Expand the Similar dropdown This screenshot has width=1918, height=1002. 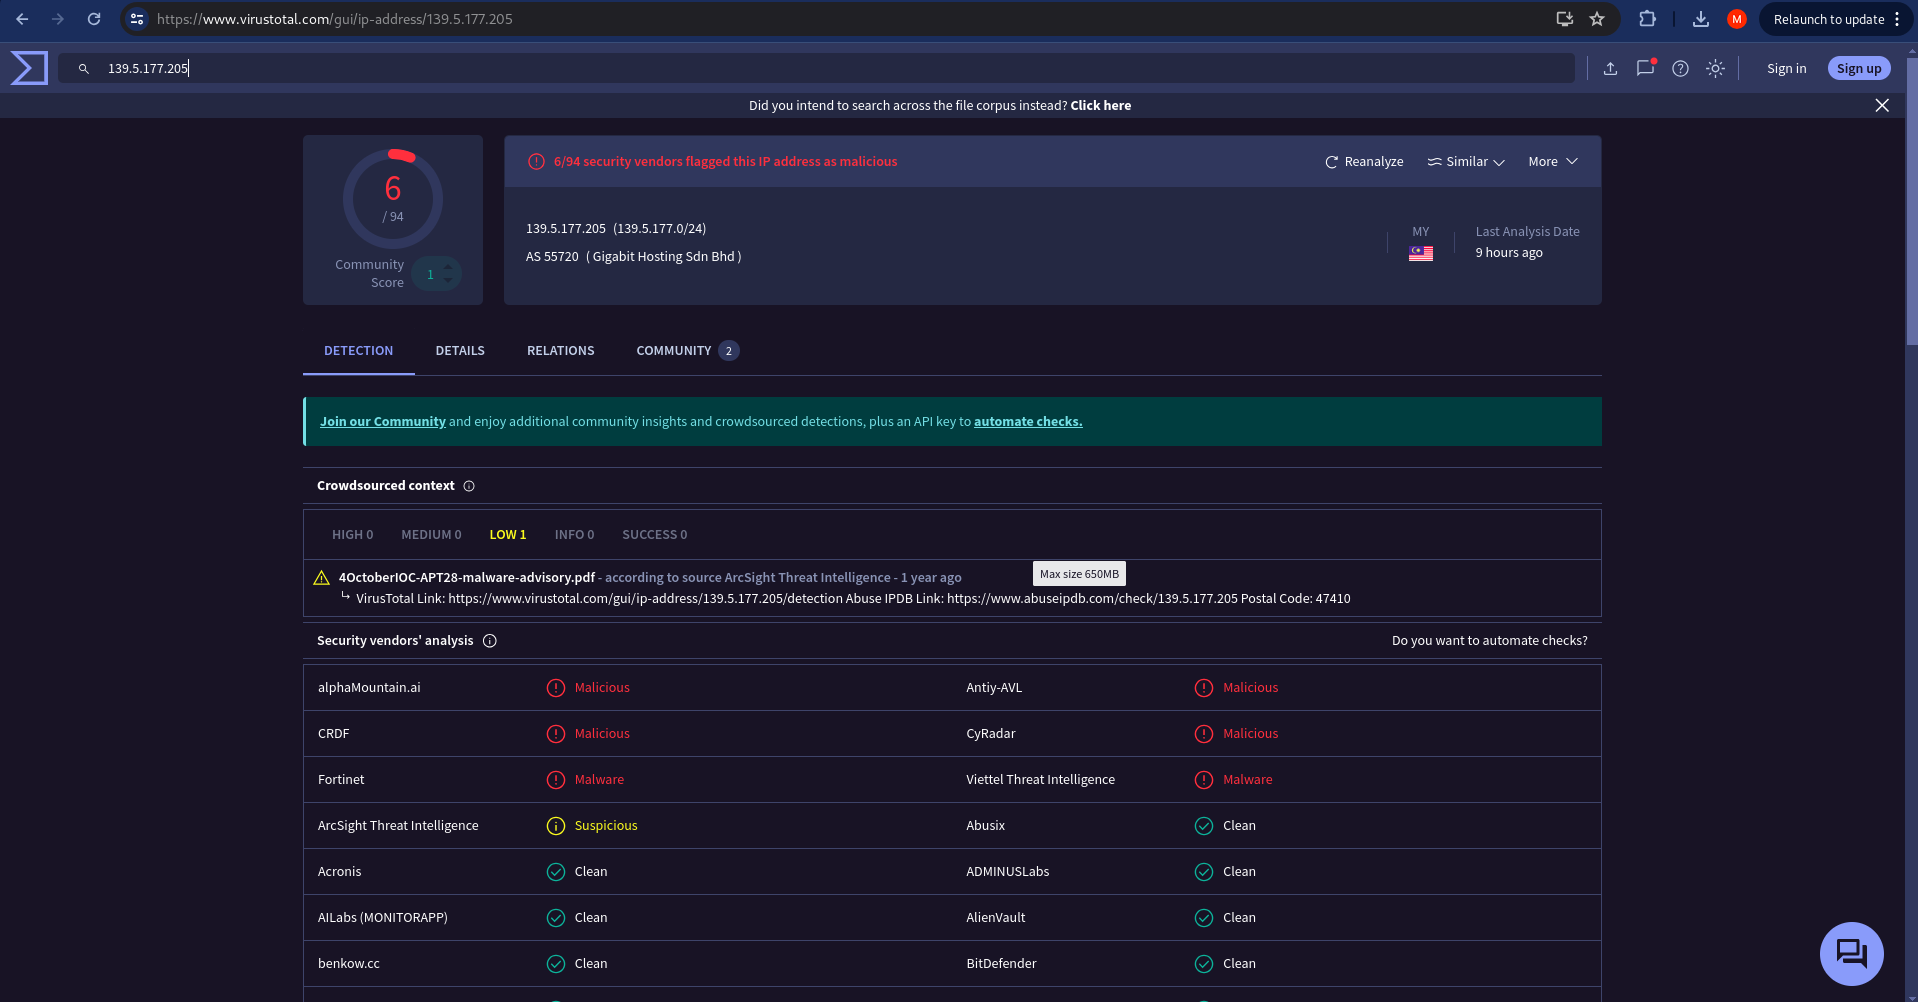point(1466,162)
